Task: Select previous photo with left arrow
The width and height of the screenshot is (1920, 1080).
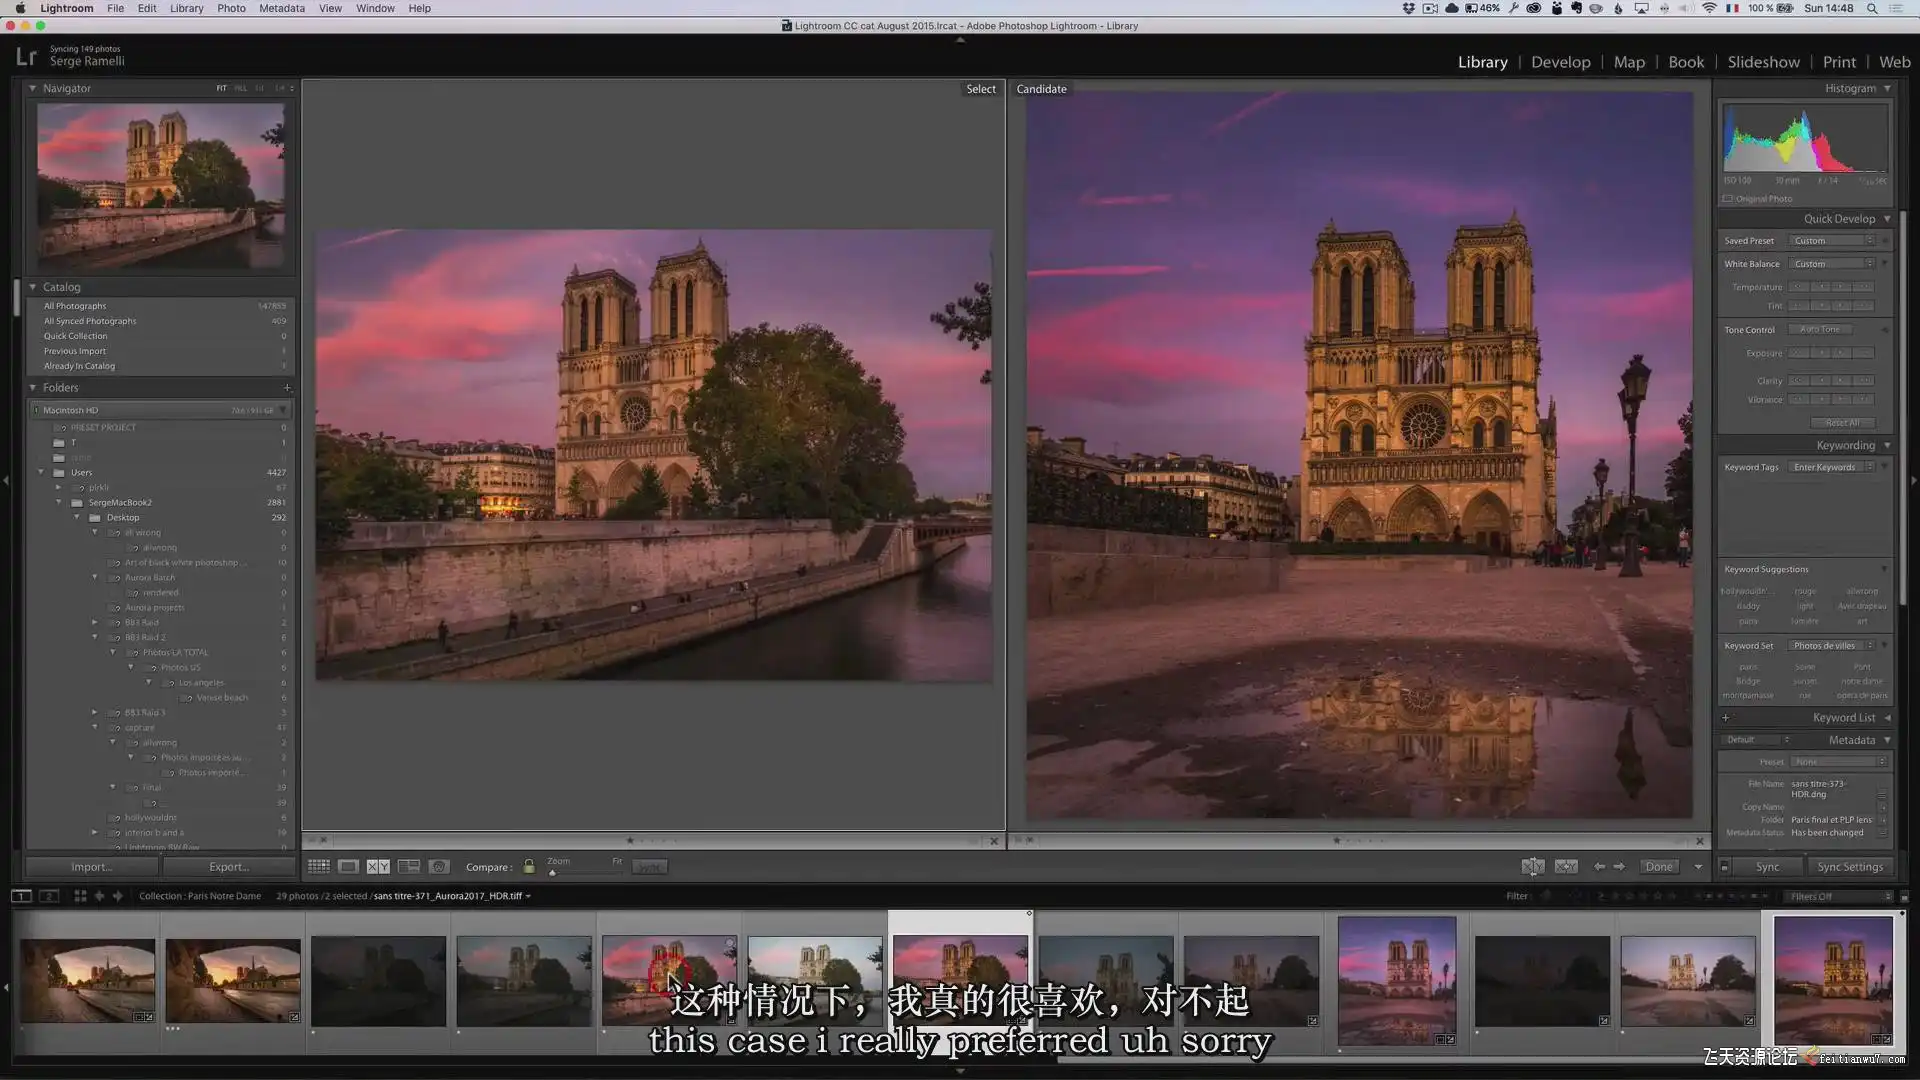Action: (x=1599, y=867)
